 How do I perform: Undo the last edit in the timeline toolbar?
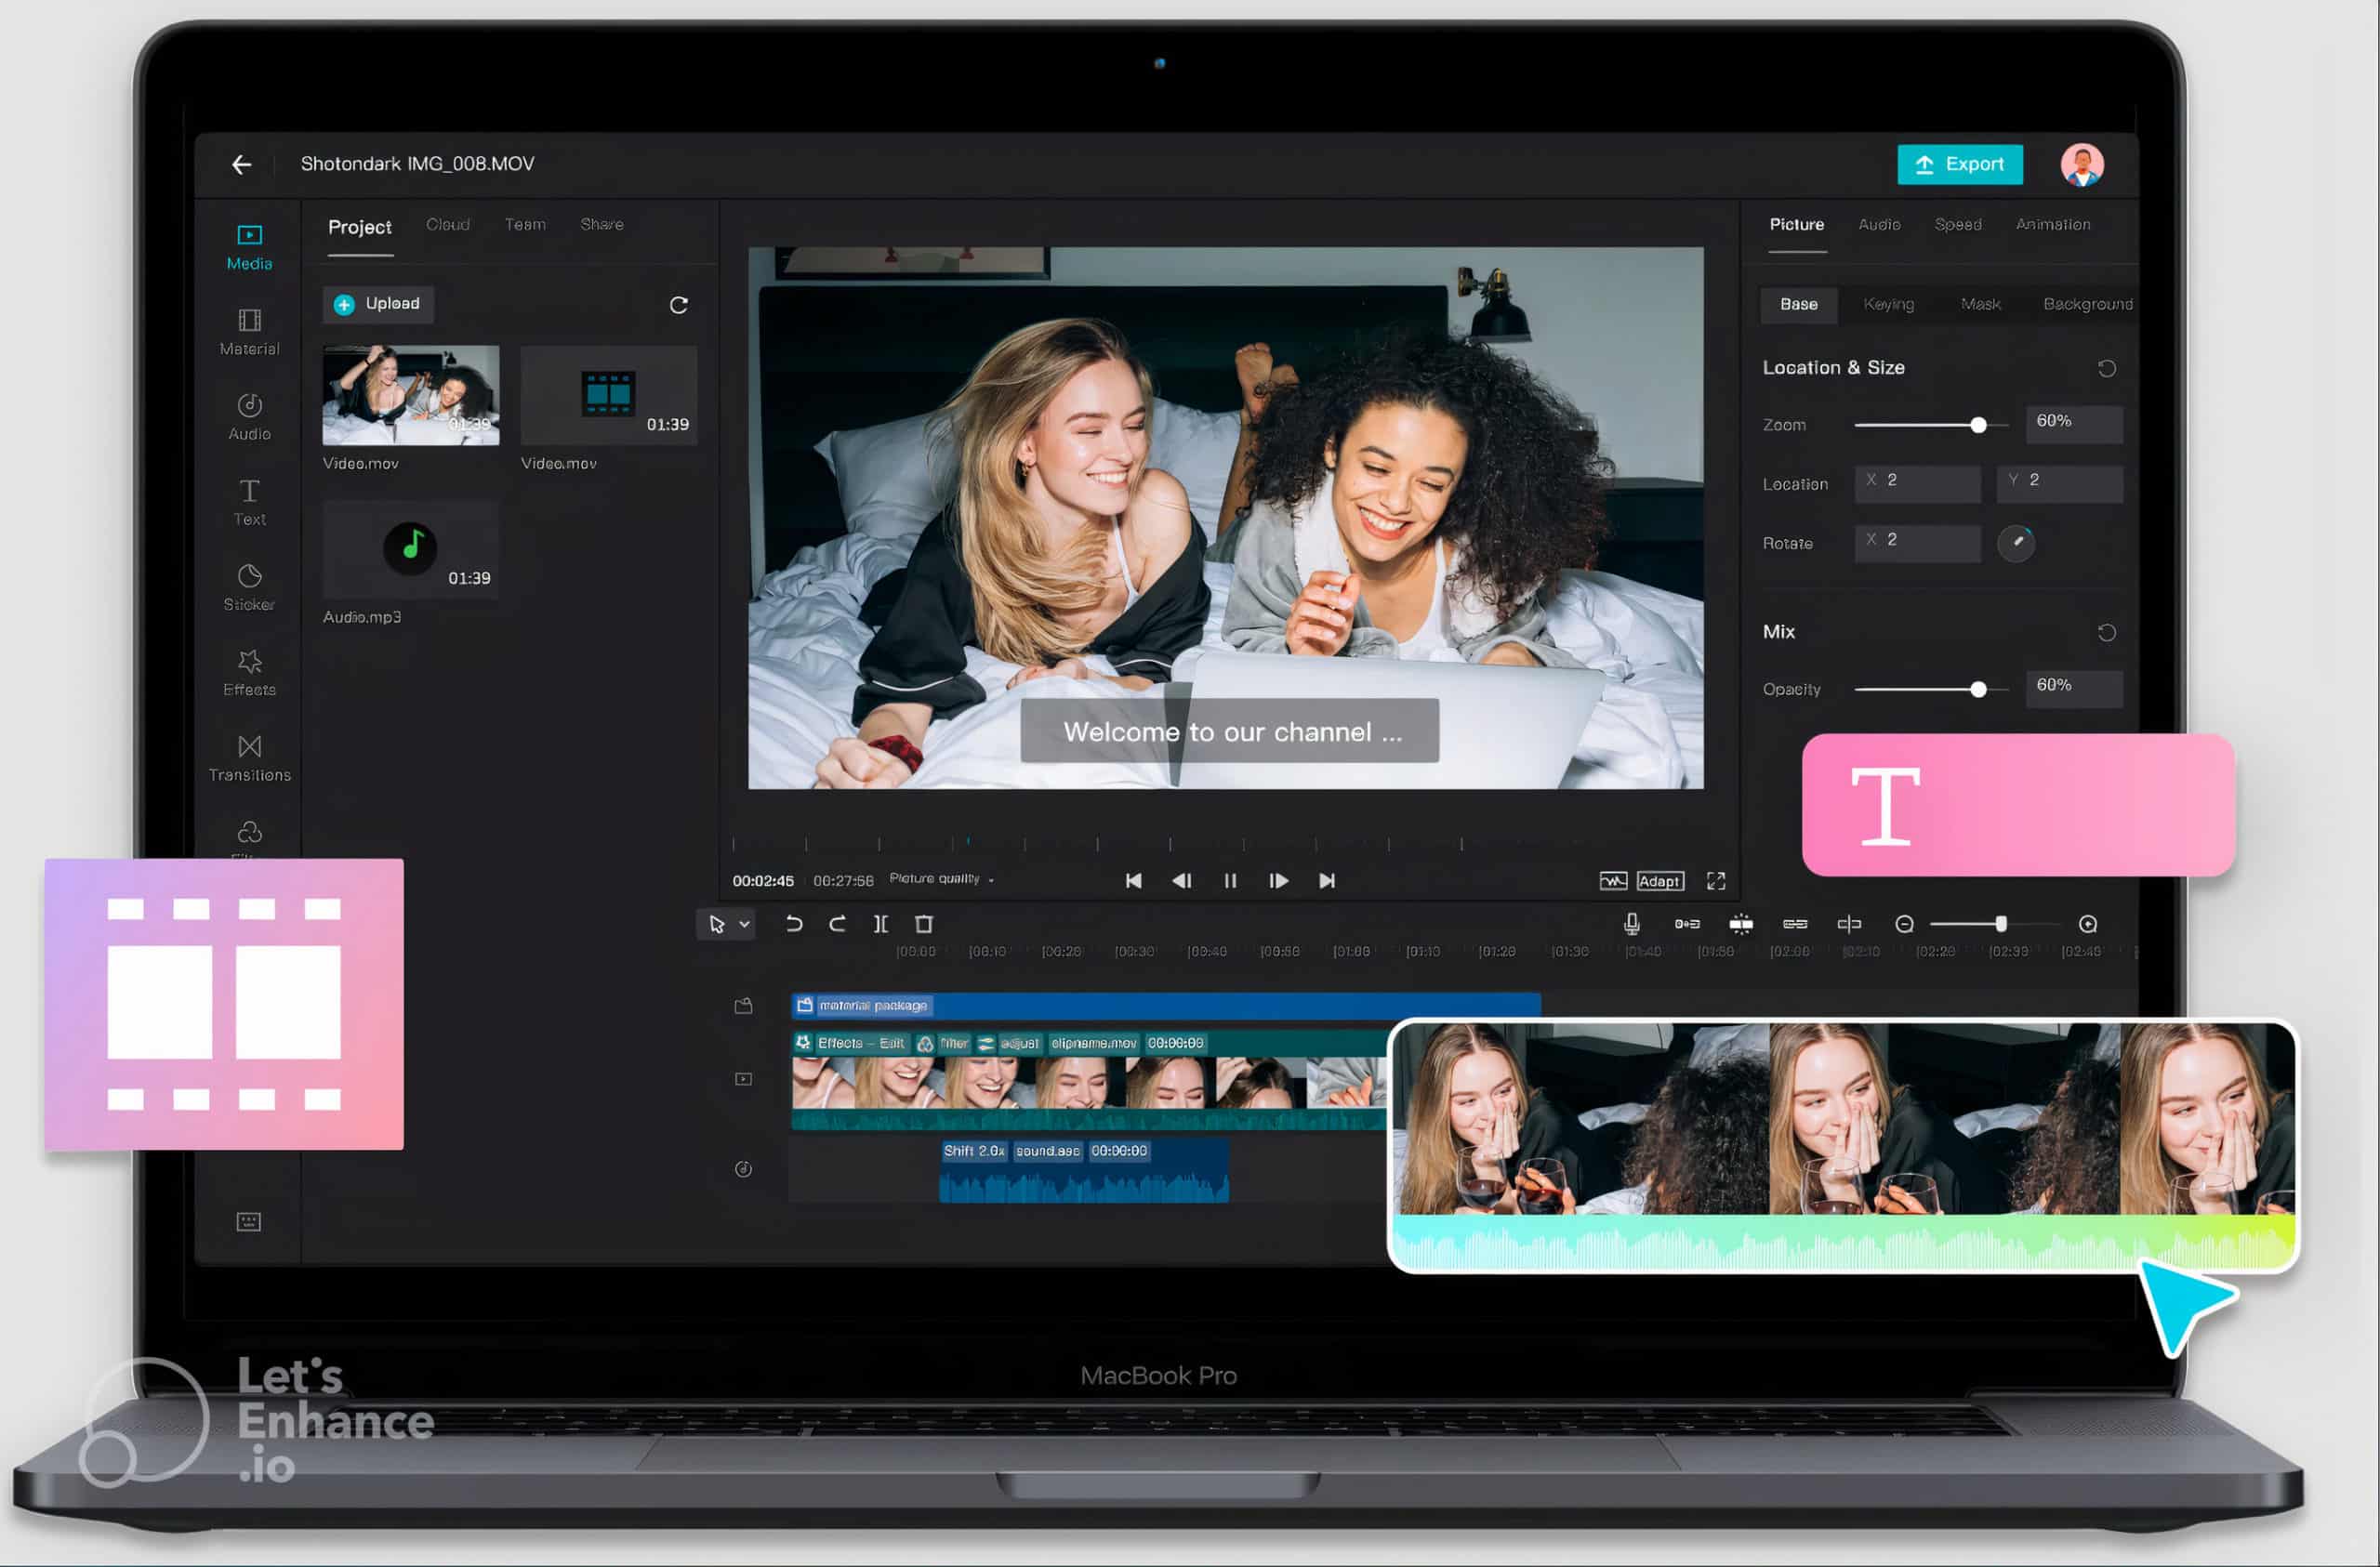coord(794,924)
